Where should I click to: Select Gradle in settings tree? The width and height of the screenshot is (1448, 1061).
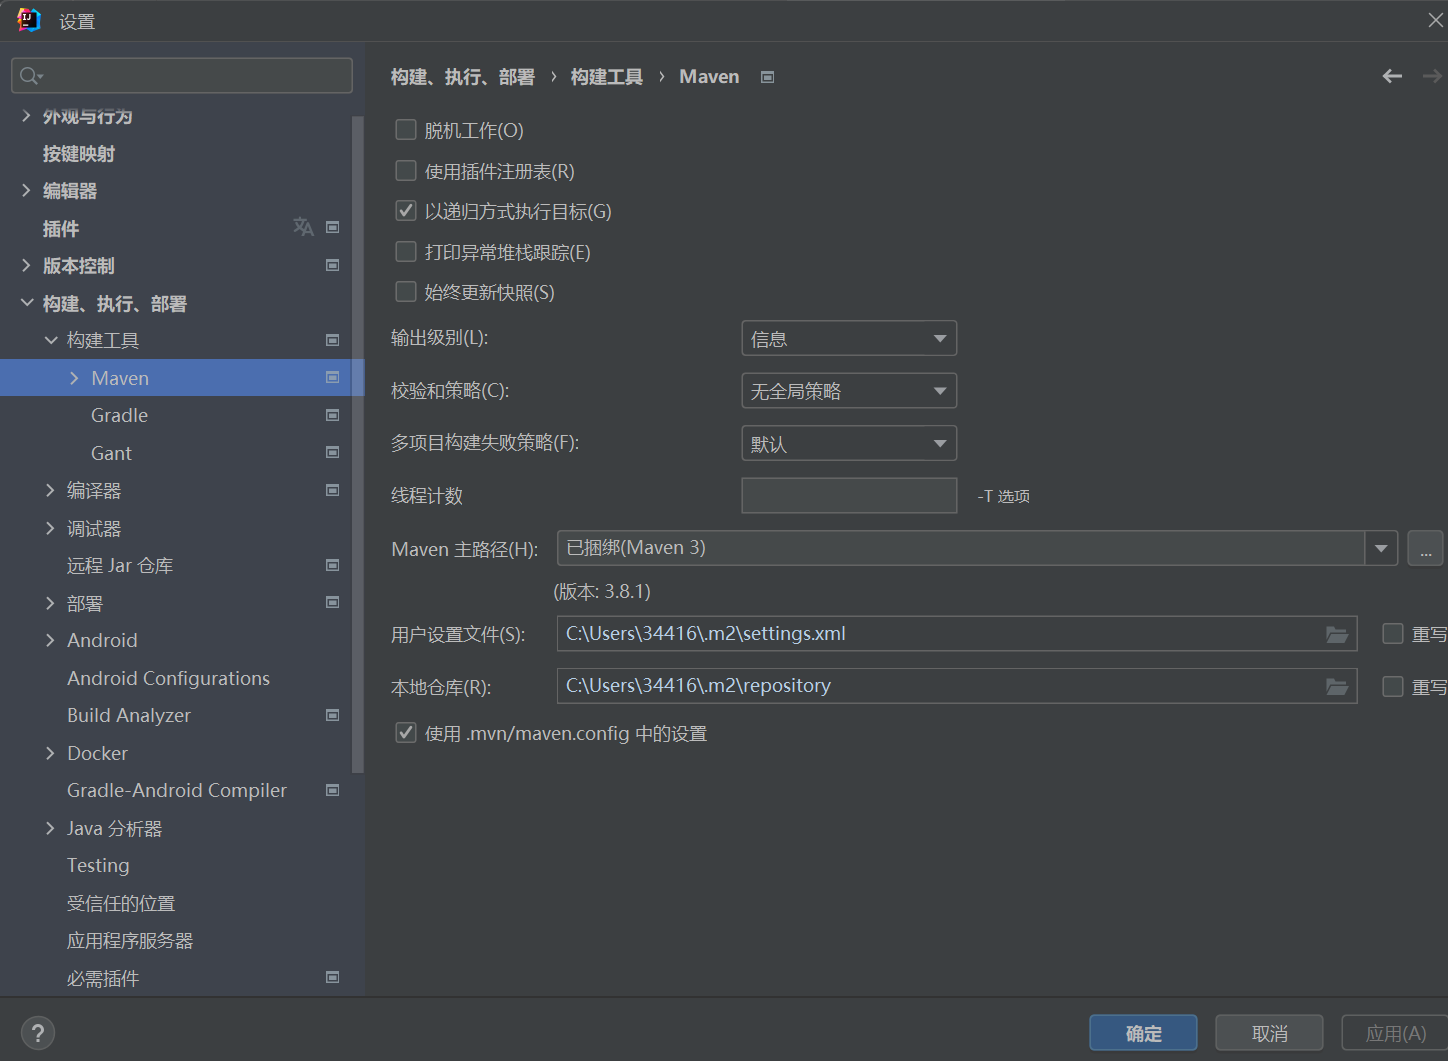click(119, 415)
